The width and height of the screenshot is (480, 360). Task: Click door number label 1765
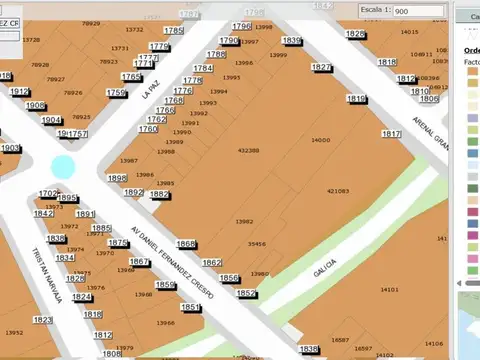(131, 77)
